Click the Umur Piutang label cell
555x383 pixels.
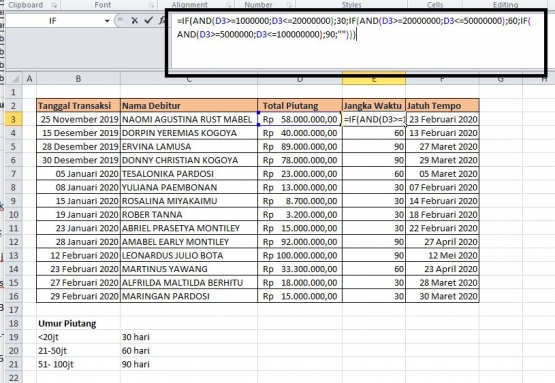coord(78,324)
